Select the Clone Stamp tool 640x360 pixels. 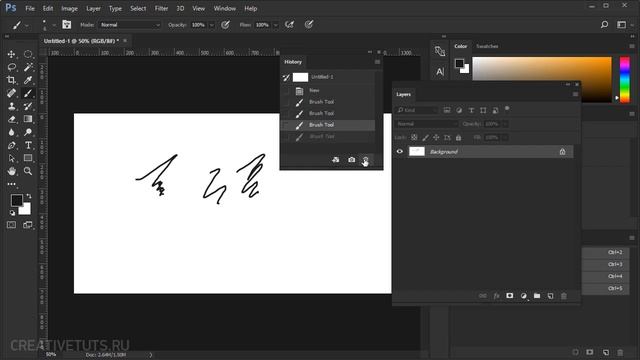tap(11, 106)
